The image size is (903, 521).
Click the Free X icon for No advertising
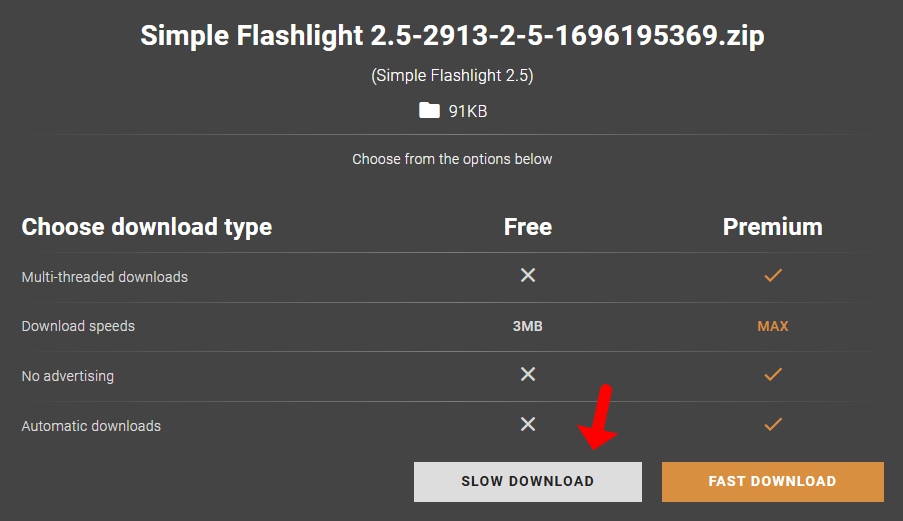pos(528,374)
